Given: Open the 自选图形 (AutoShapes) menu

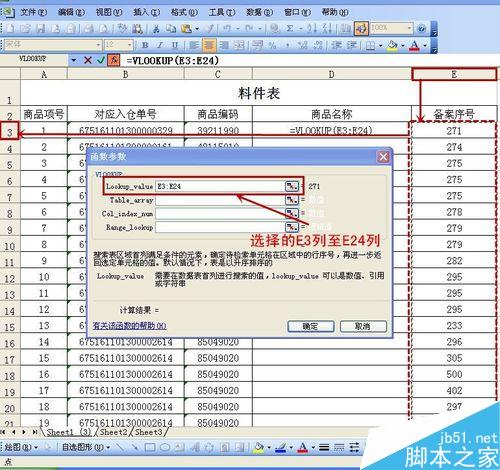Looking at the screenshot, I should coord(86,447).
